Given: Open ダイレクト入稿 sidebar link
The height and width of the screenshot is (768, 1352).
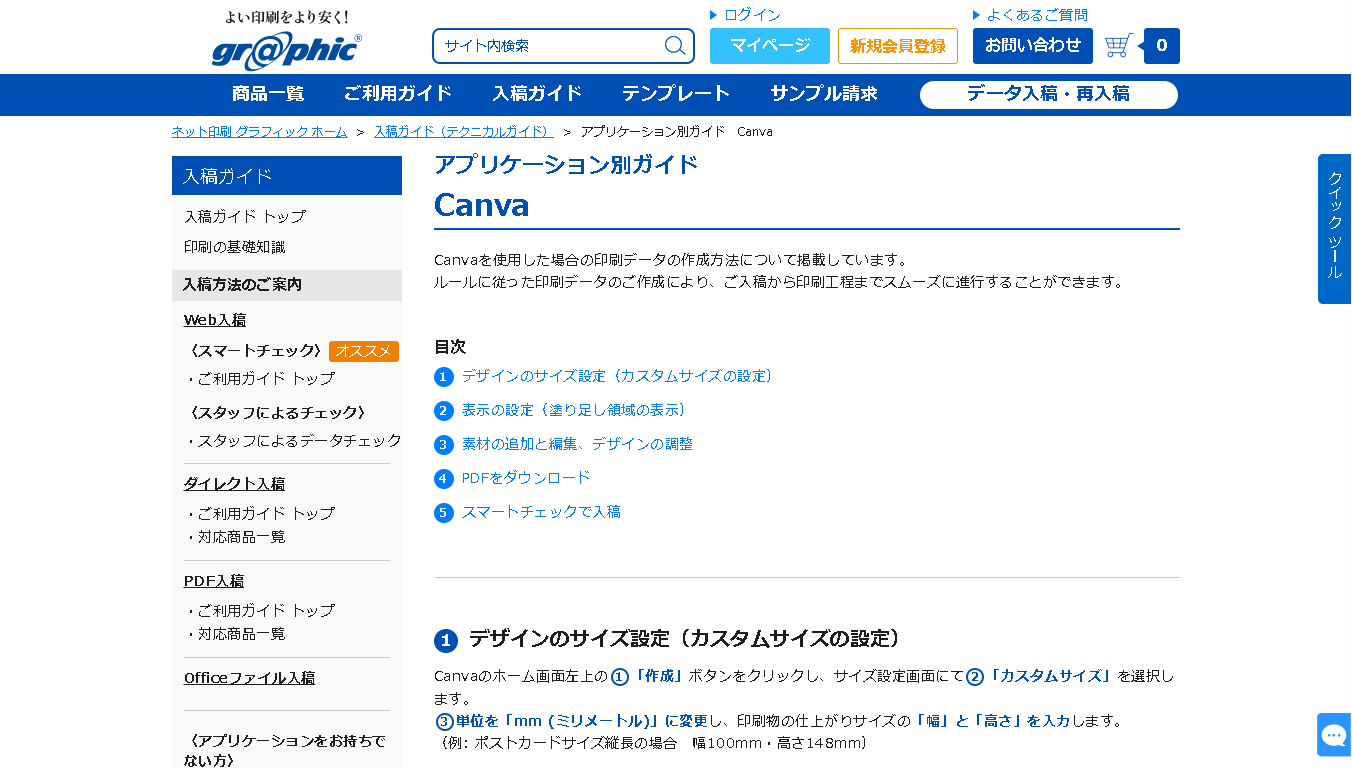Looking at the screenshot, I should tap(234, 484).
